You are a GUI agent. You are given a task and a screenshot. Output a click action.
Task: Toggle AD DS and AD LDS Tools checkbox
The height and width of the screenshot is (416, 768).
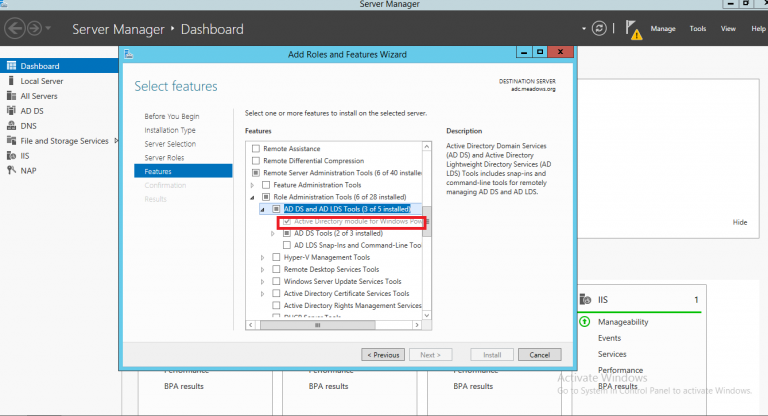point(276,209)
